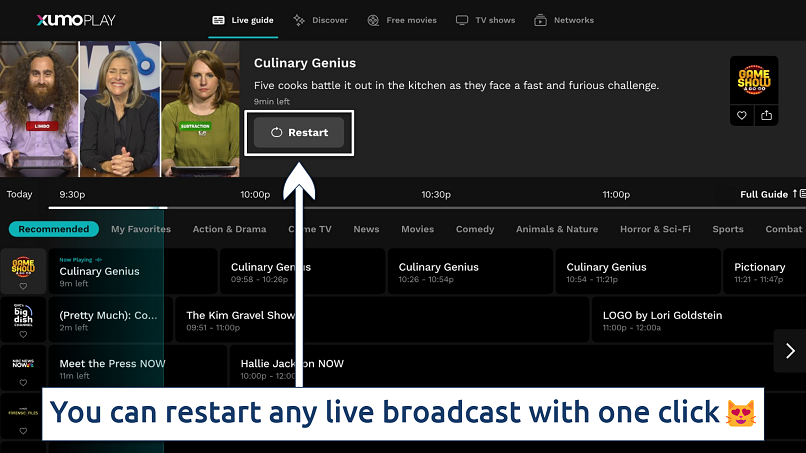
Task: Click the 10:30p time marker
Action: click(436, 194)
